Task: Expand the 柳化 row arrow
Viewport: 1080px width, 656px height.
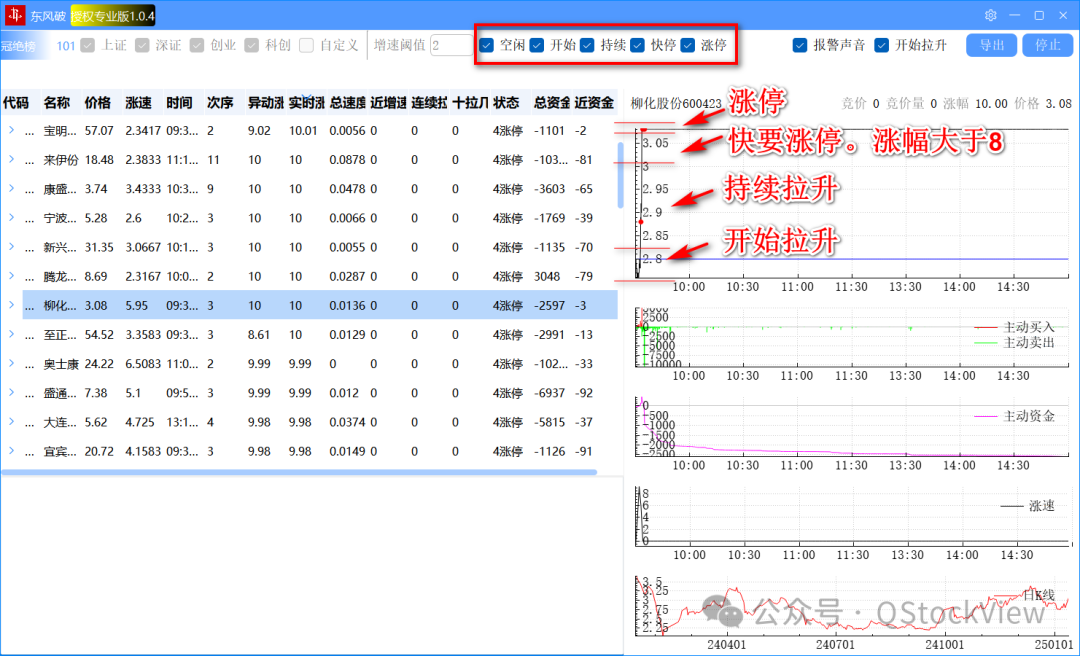Action: click(x=12, y=305)
